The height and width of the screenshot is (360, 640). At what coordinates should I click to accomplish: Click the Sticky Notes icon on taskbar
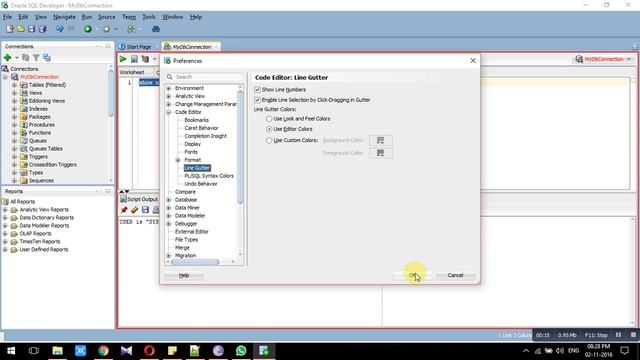[172, 351]
